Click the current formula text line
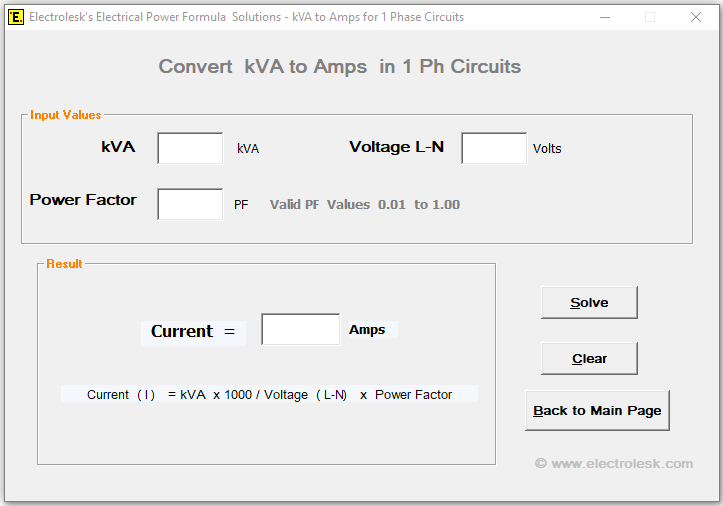This screenshot has height=506, width=723. pos(269,394)
